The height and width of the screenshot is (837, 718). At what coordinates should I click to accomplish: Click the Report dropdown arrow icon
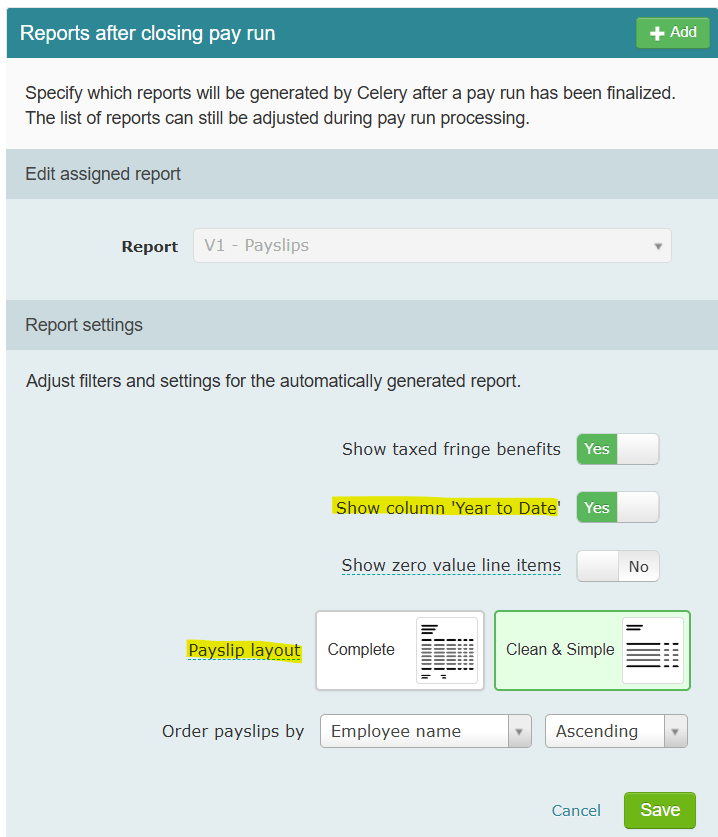click(x=658, y=246)
